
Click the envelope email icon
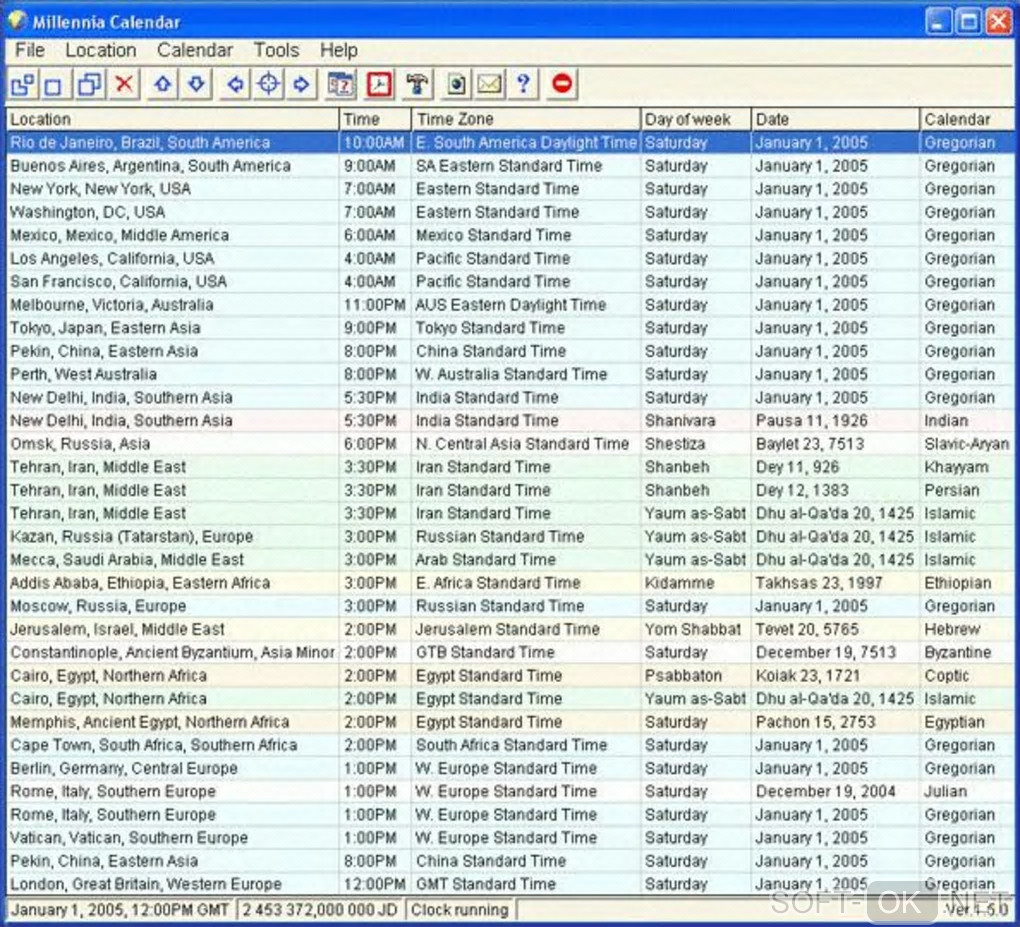click(490, 85)
